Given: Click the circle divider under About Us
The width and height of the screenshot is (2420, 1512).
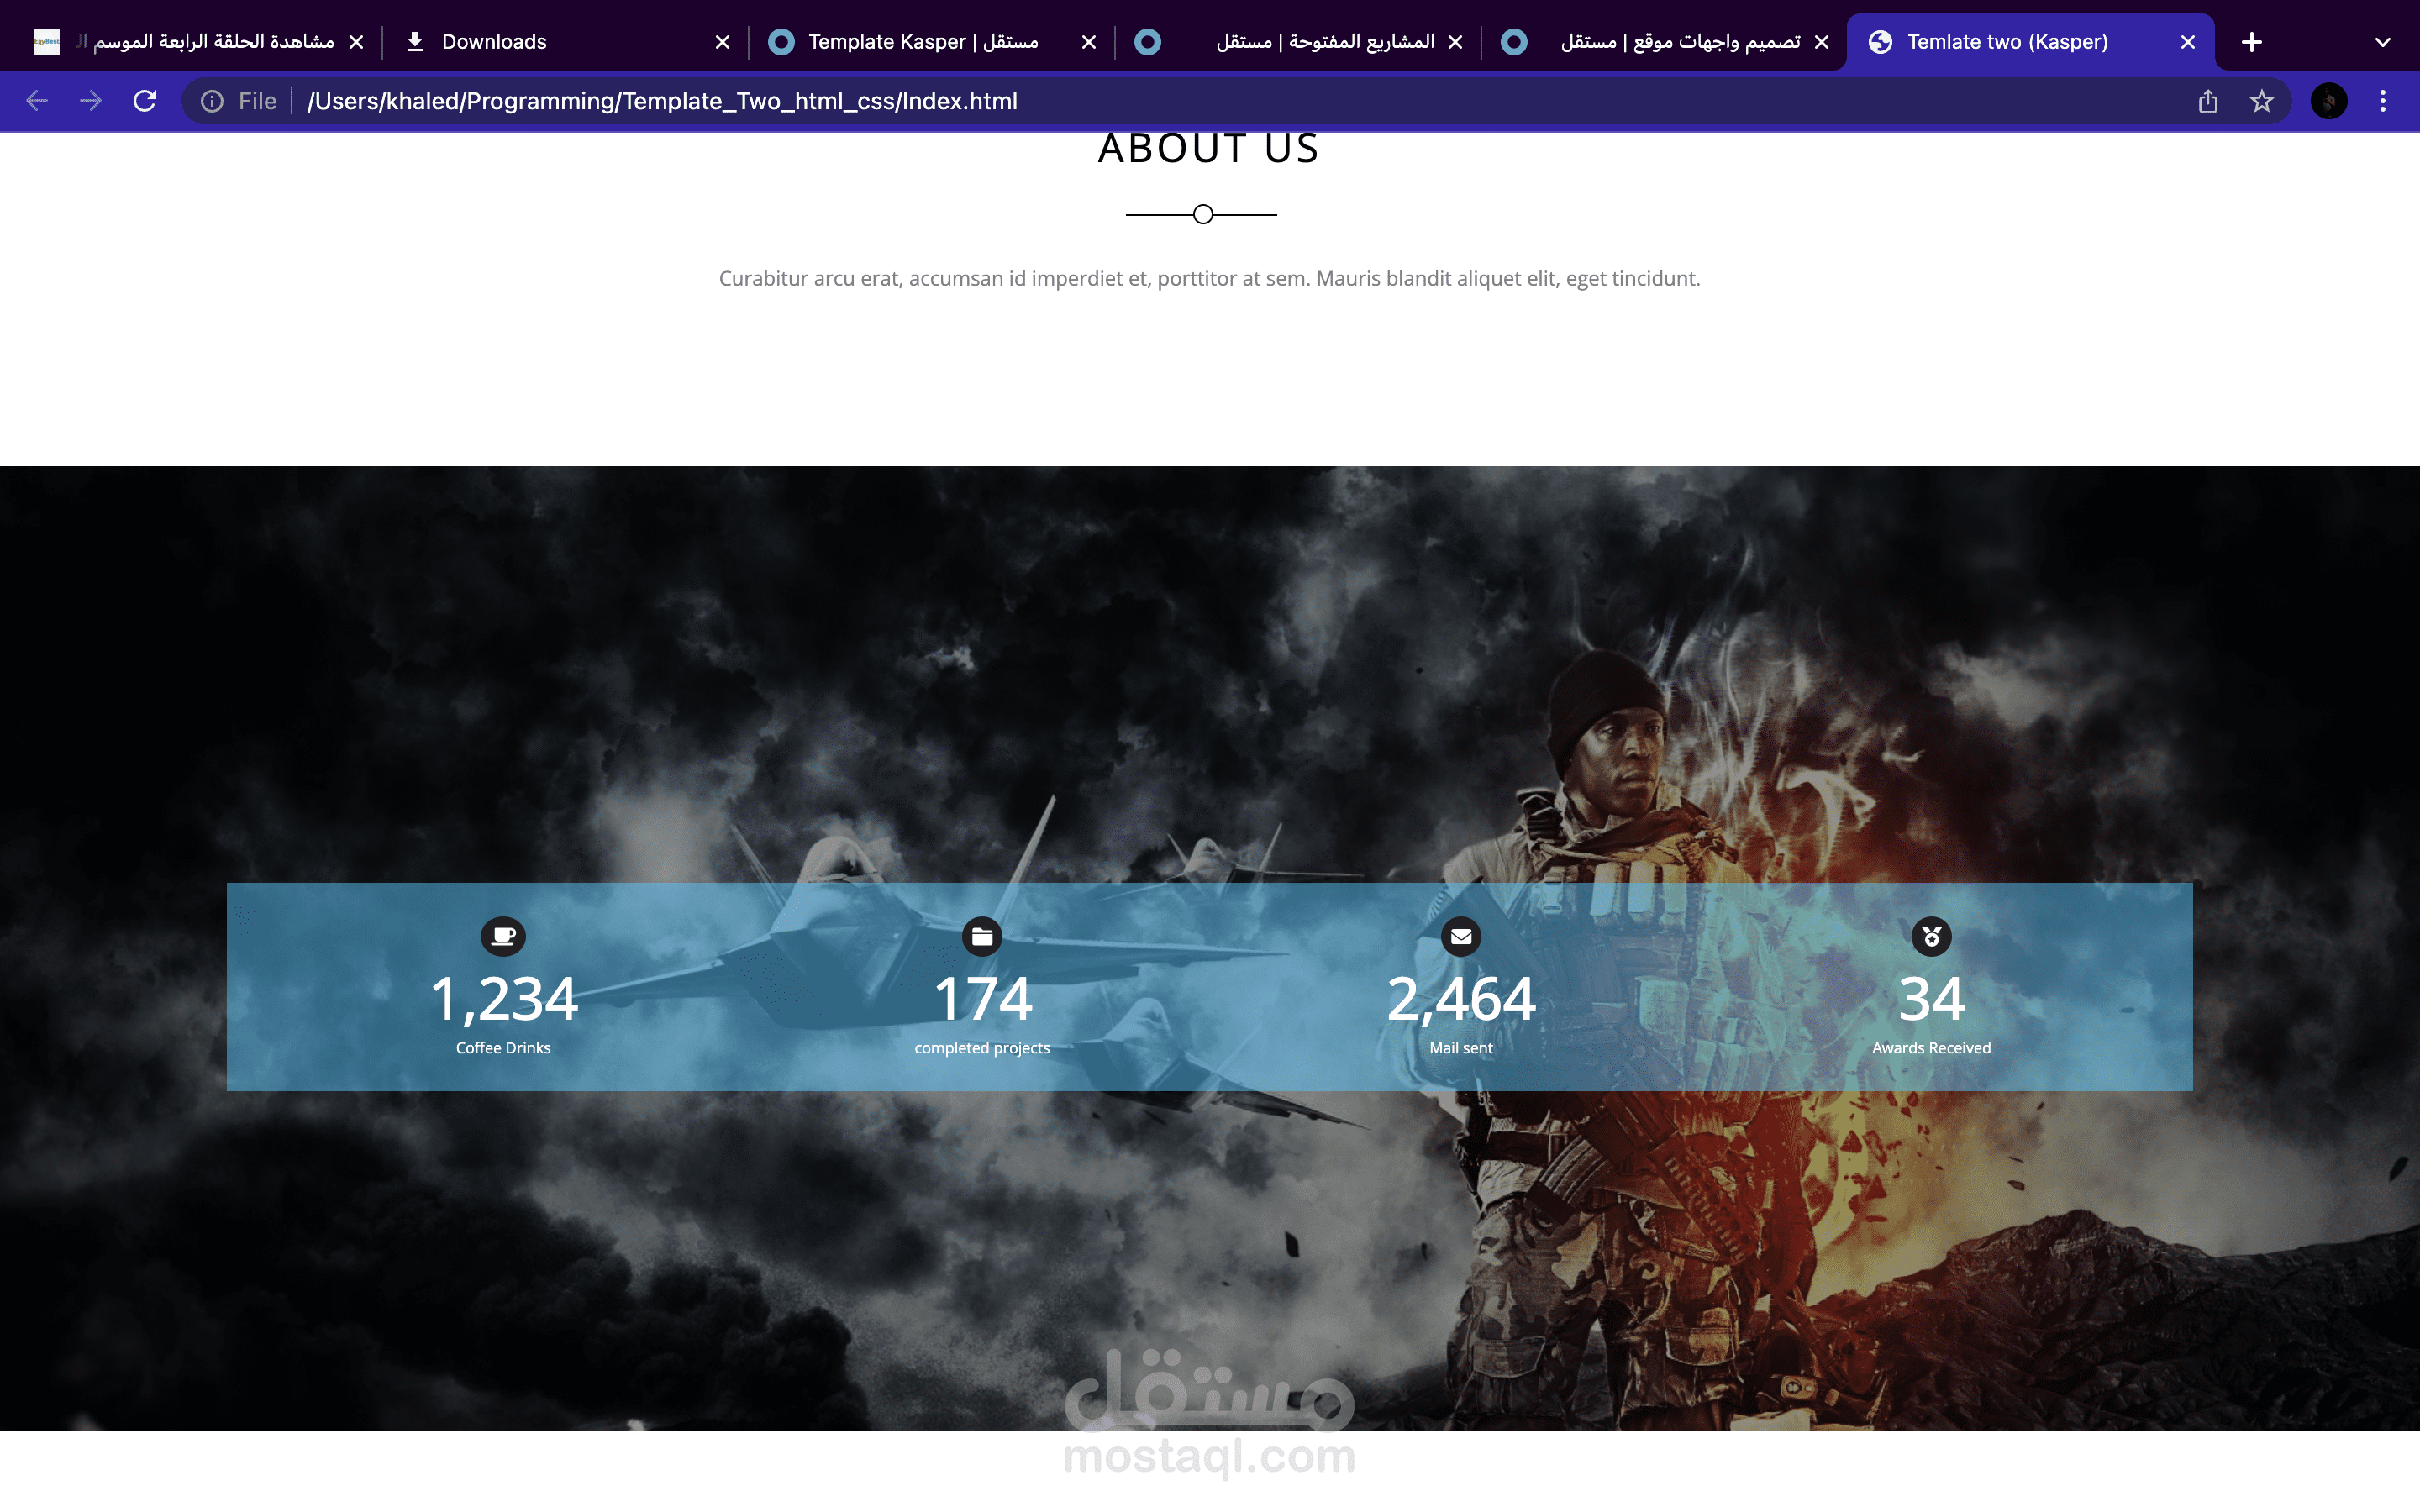Looking at the screenshot, I should pos(1203,214).
